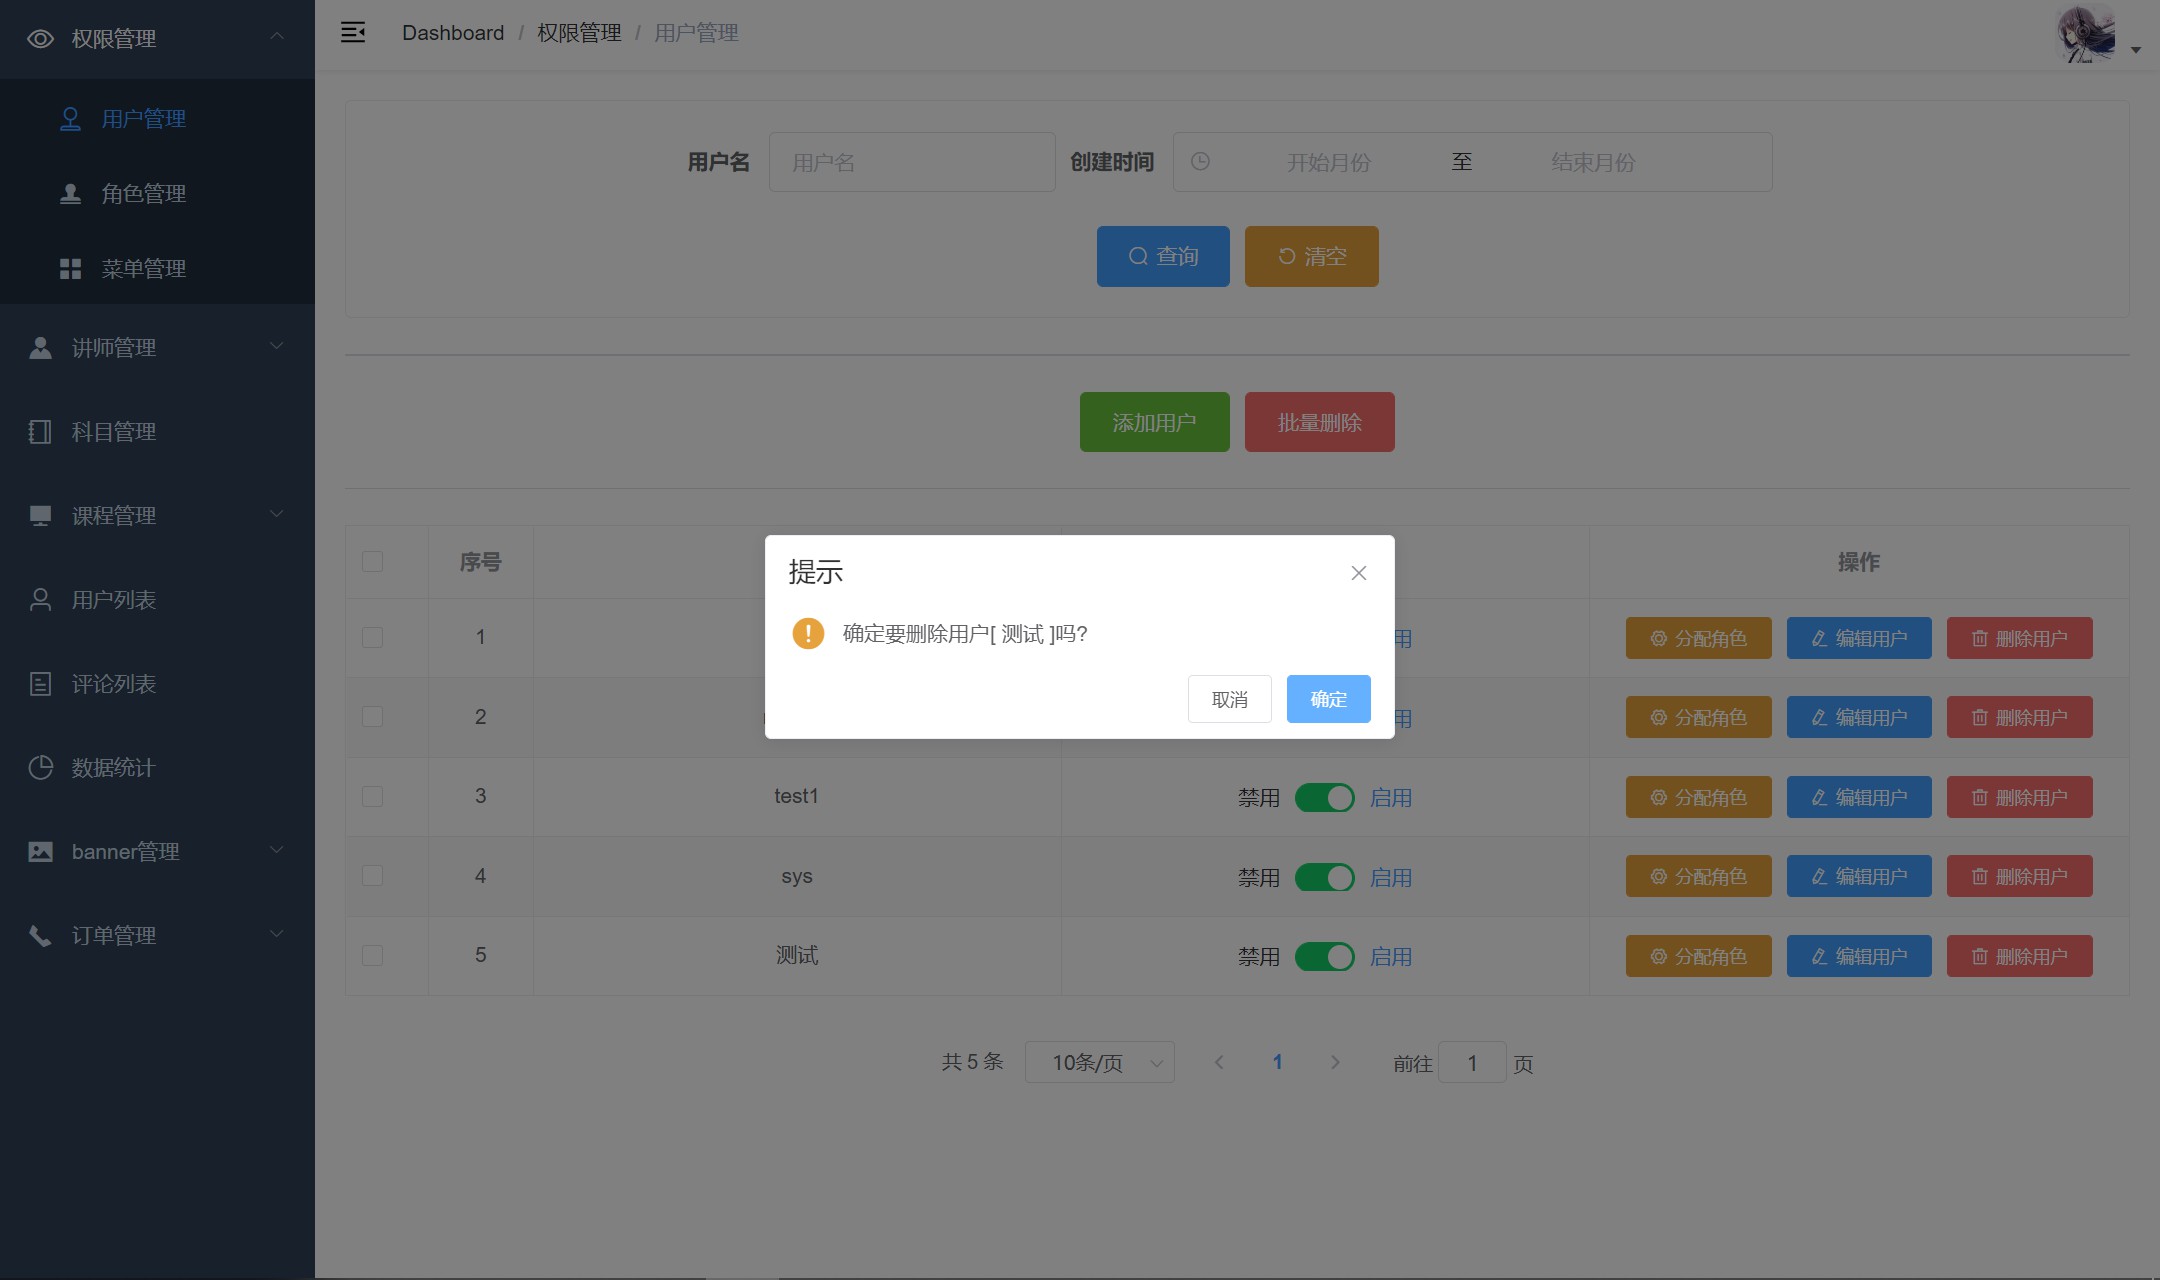
Task: Open the 10条/页 page size dropdown
Action: (1099, 1062)
